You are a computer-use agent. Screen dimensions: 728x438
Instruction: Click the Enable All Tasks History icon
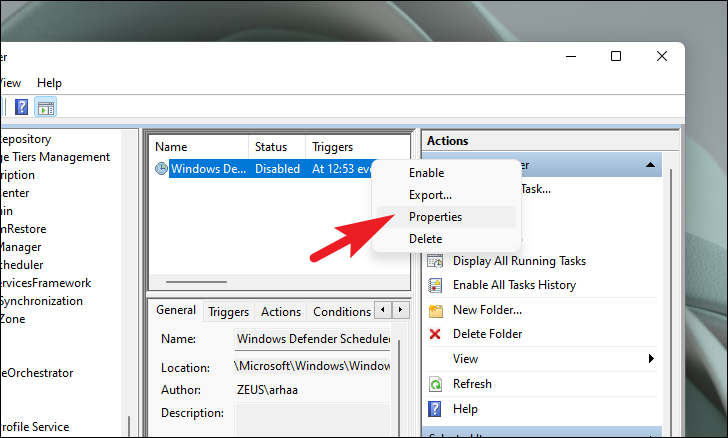pyautogui.click(x=435, y=285)
